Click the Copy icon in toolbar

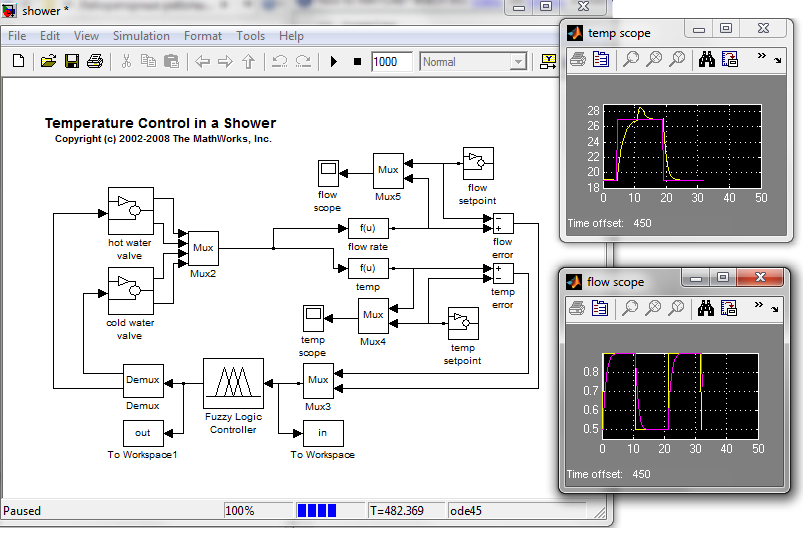149,61
